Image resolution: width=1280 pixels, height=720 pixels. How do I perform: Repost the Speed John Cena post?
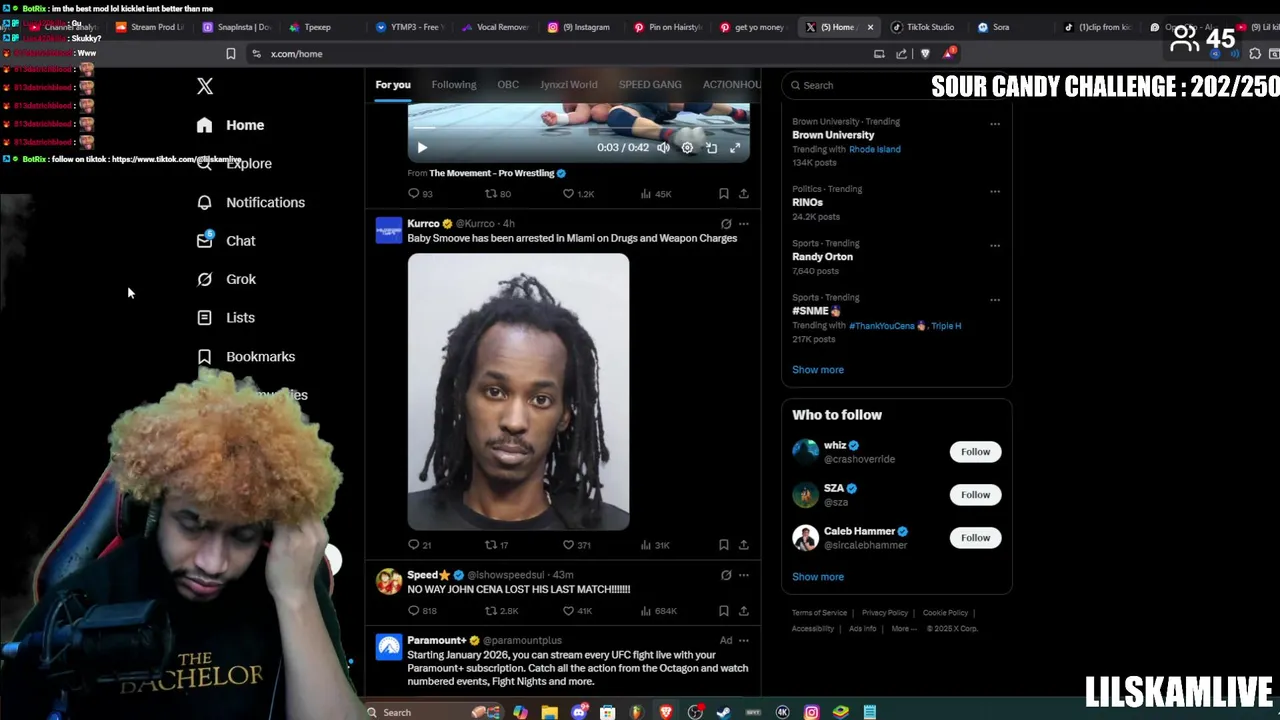tap(501, 611)
